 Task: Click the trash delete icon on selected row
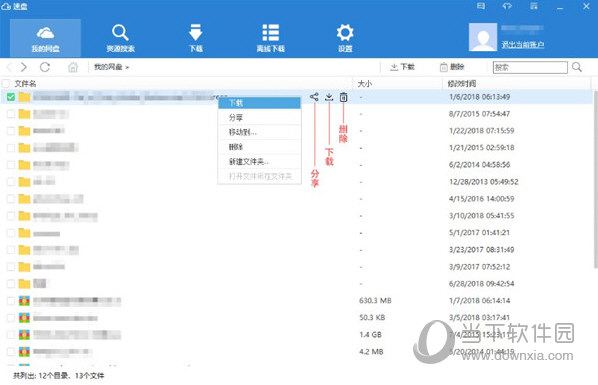[x=344, y=97]
